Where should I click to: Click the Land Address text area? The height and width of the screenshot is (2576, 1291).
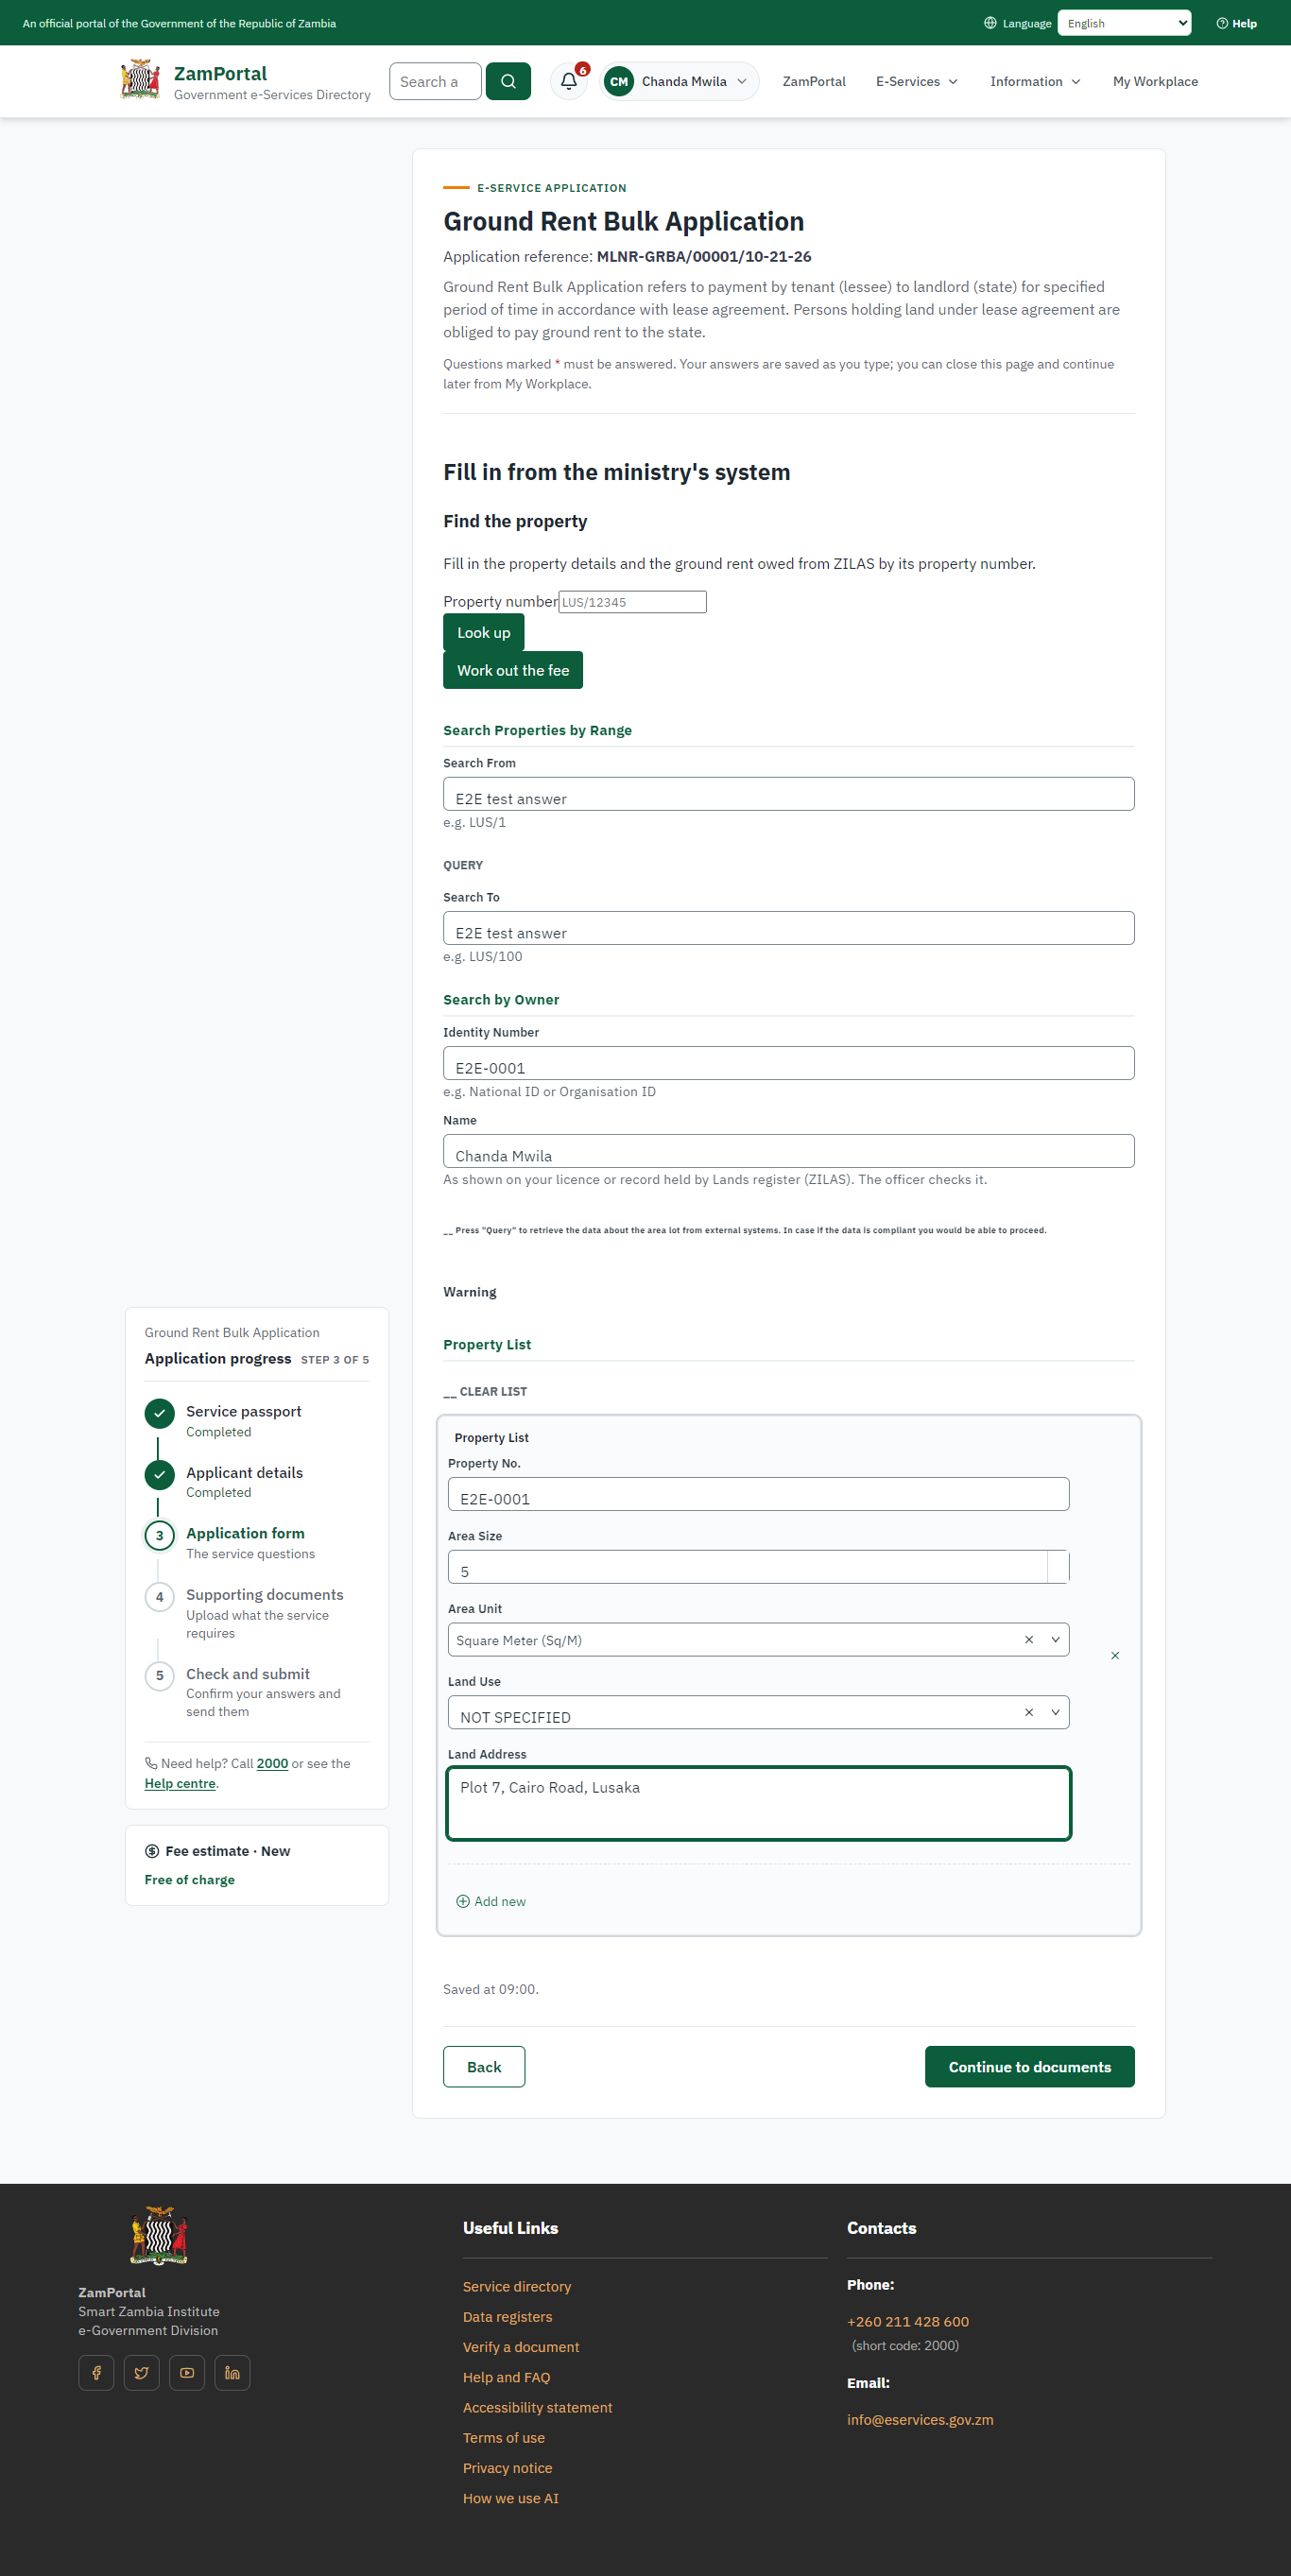pyautogui.click(x=758, y=1803)
